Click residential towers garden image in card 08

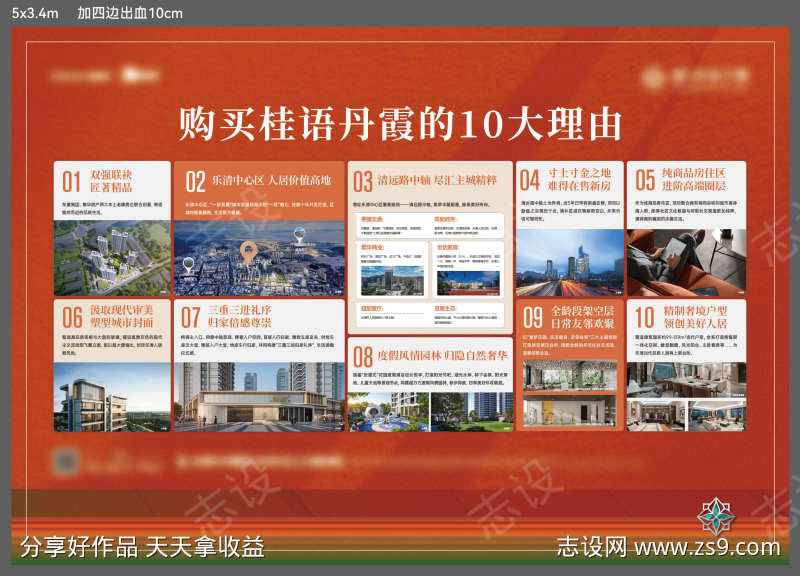click(x=472, y=412)
